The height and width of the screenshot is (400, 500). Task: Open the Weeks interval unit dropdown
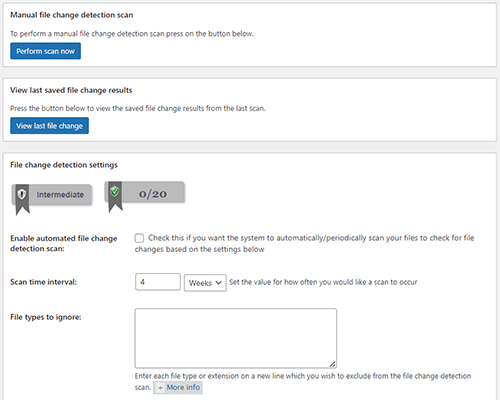[x=205, y=283]
